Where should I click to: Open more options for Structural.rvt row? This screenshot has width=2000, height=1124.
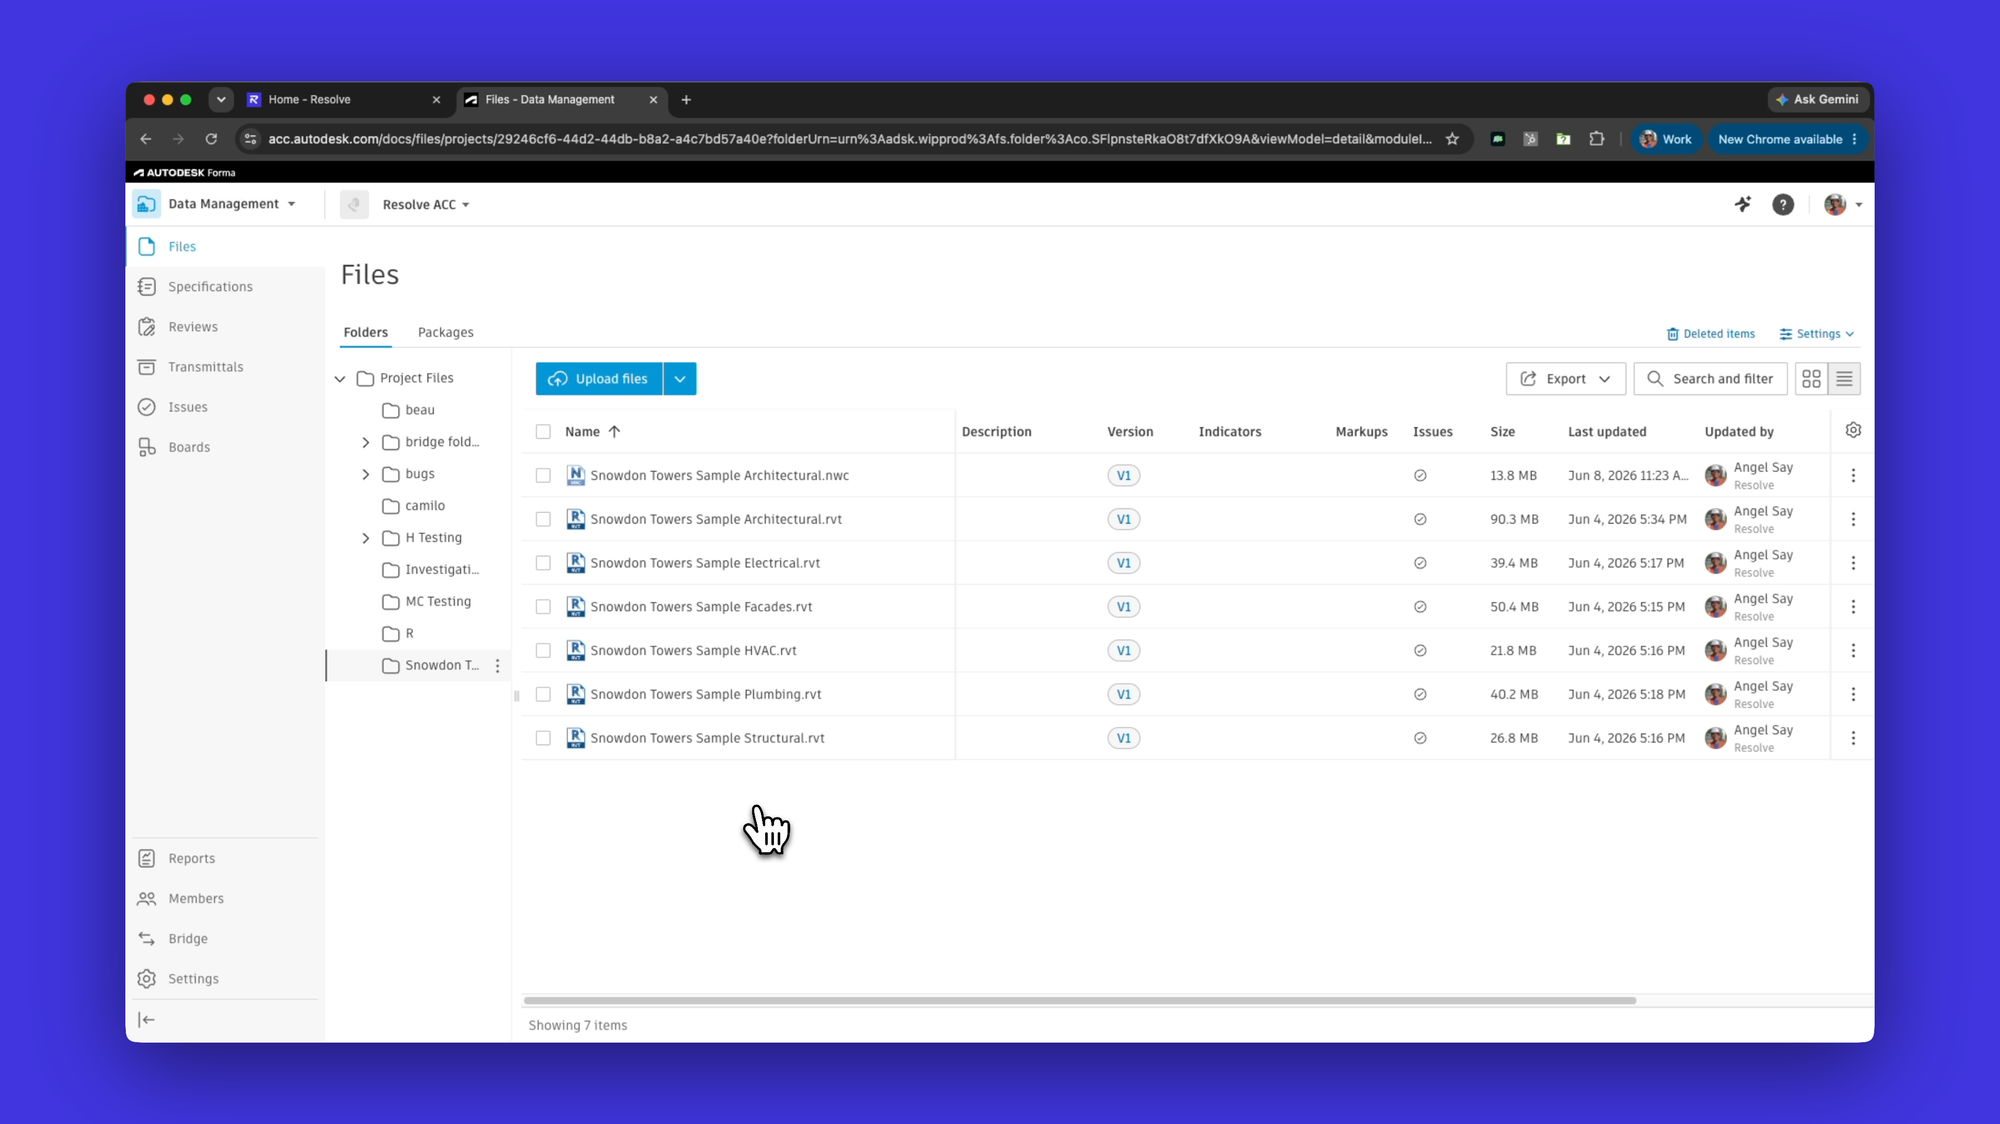(1853, 738)
